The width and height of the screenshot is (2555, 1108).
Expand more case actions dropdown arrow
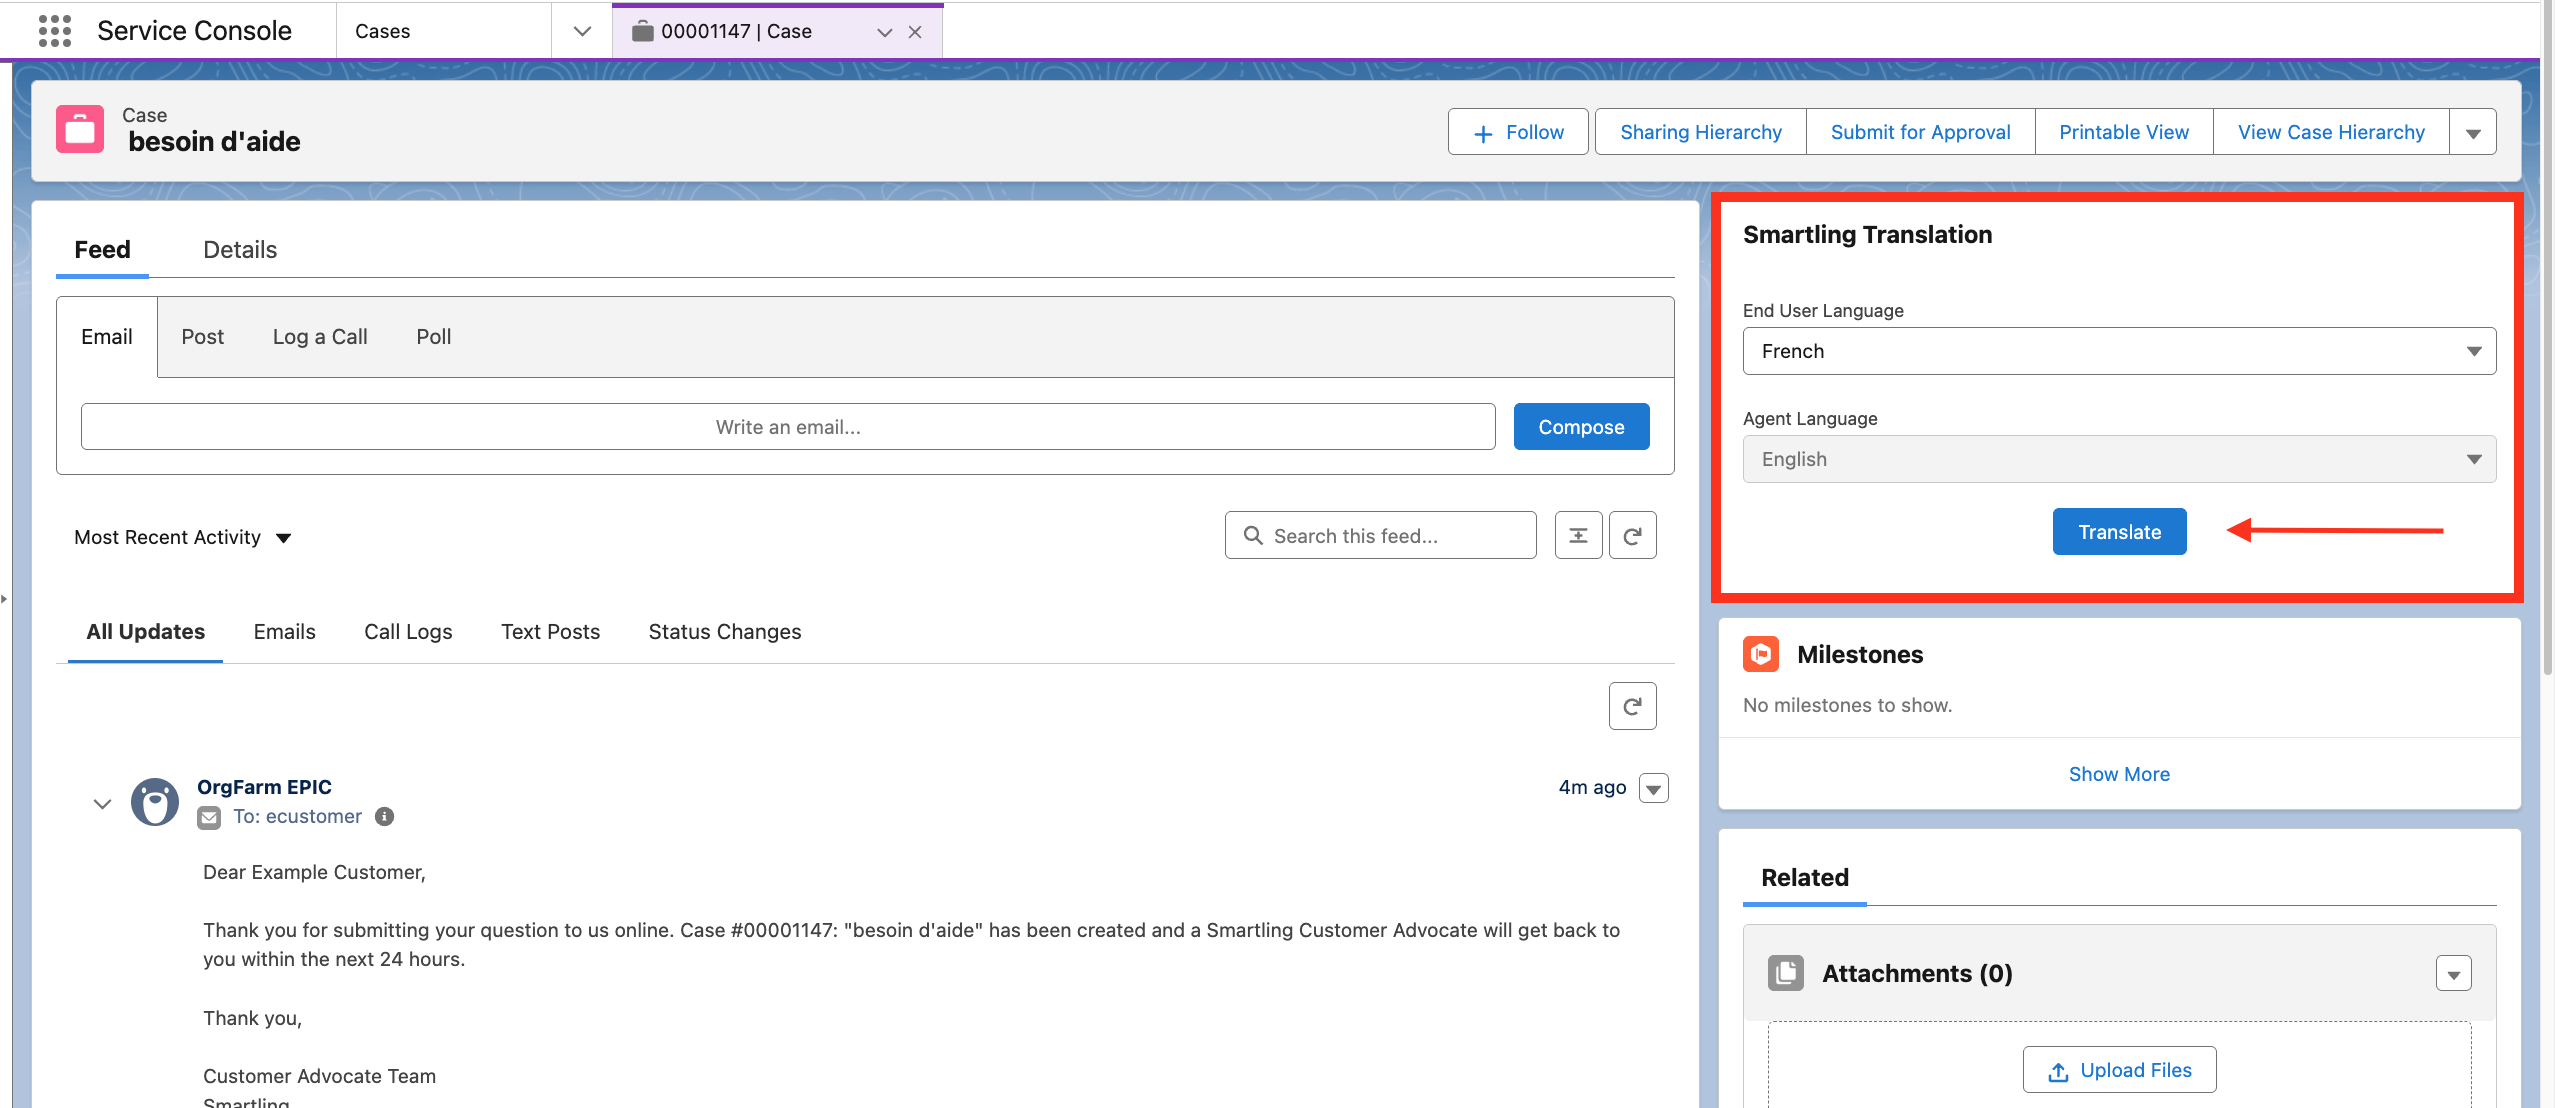[x=2472, y=133]
